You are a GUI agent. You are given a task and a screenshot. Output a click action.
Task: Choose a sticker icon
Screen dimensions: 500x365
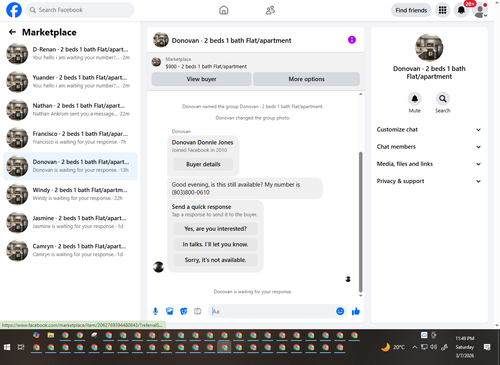184,311
